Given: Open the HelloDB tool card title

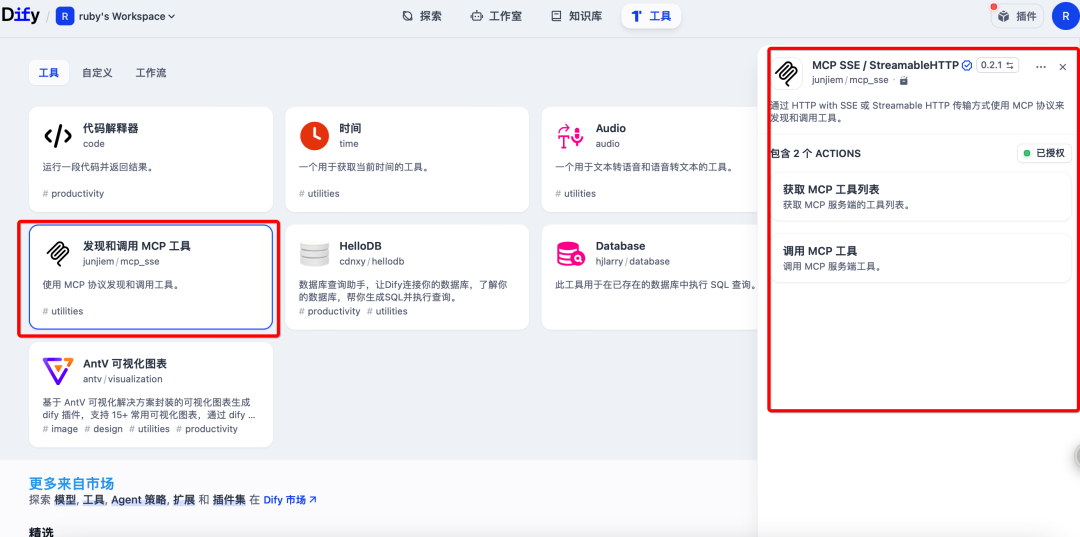Looking at the screenshot, I should (x=360, y=246).
